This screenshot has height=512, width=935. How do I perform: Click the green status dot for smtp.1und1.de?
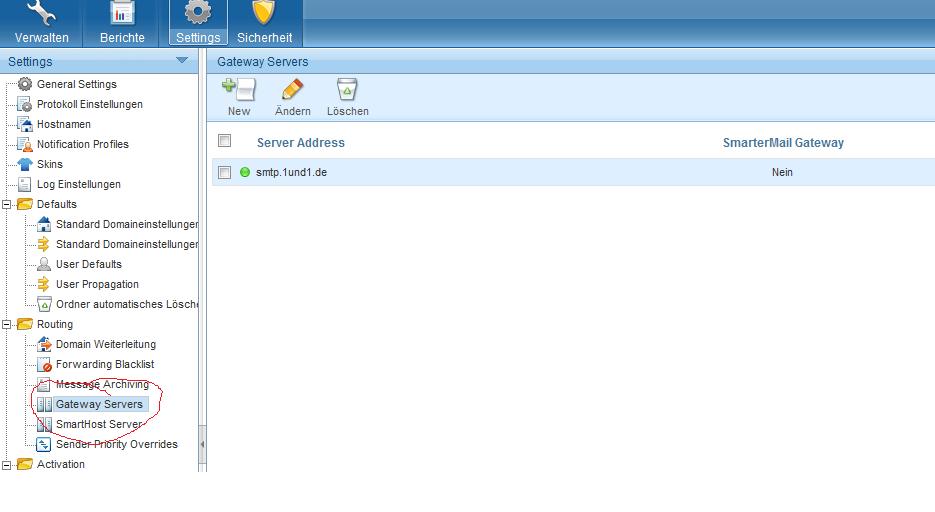point(244,172)
